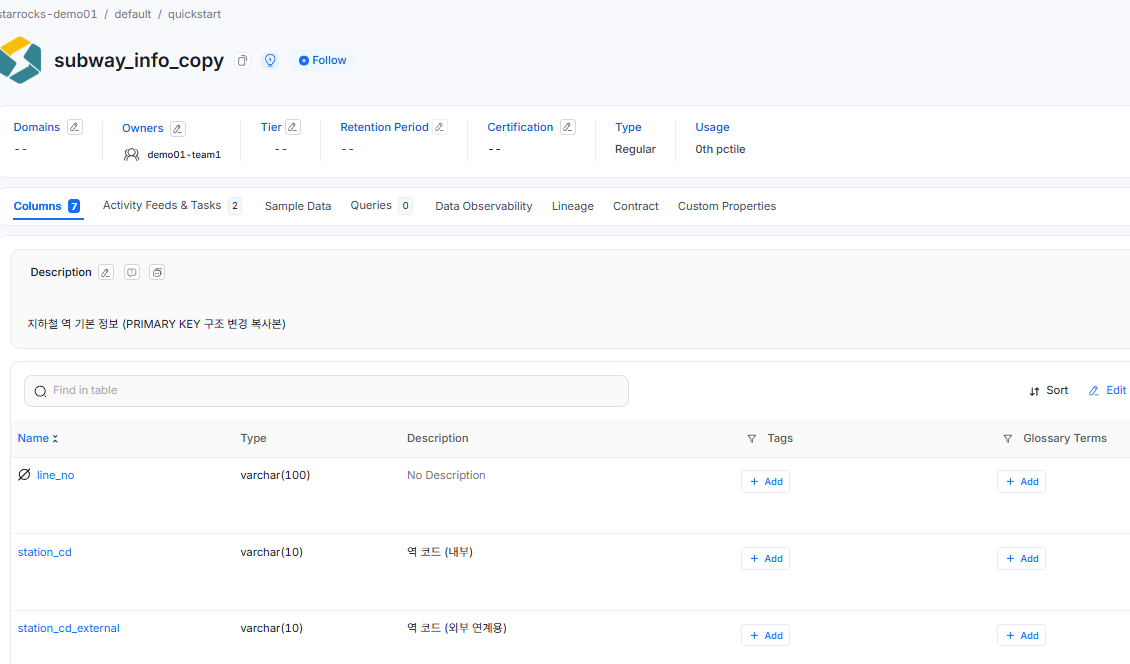Switch to the Sample Data tab
This screenshot has width=1130, height=664.
tap(298, 206)
